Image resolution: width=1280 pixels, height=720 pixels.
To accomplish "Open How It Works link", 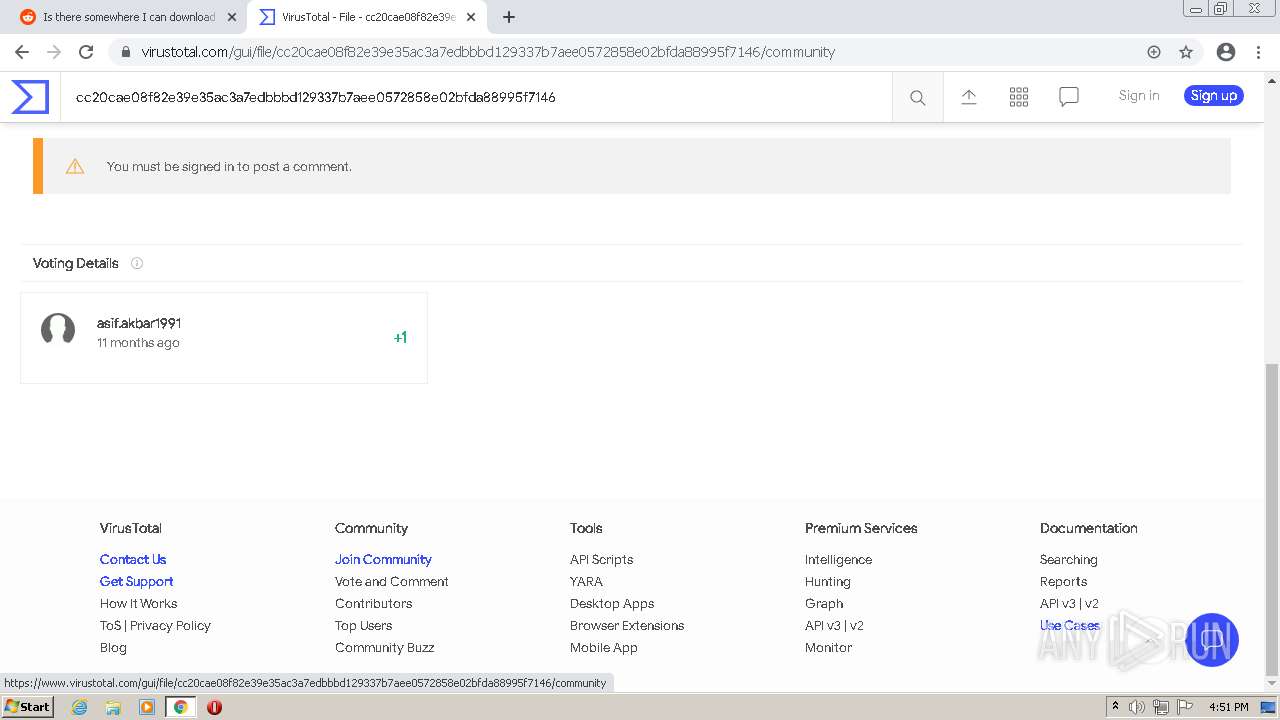I will tap(138, 603).
